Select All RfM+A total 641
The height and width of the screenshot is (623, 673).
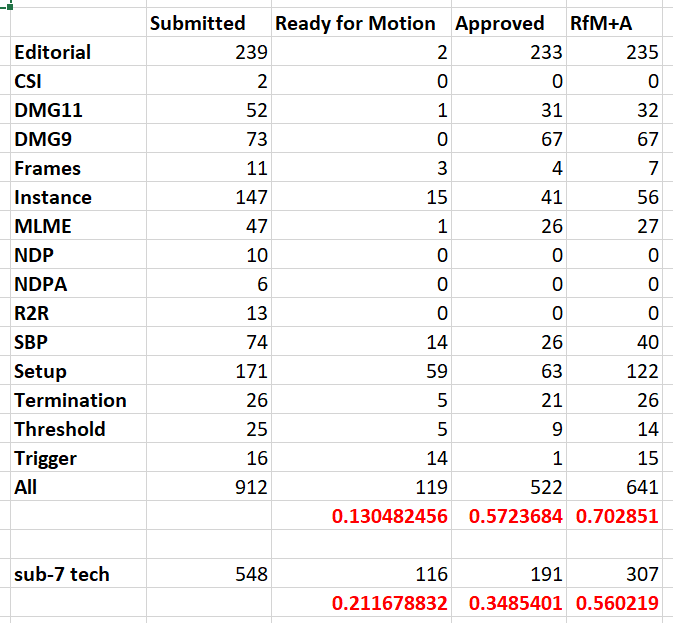[614, 486]
